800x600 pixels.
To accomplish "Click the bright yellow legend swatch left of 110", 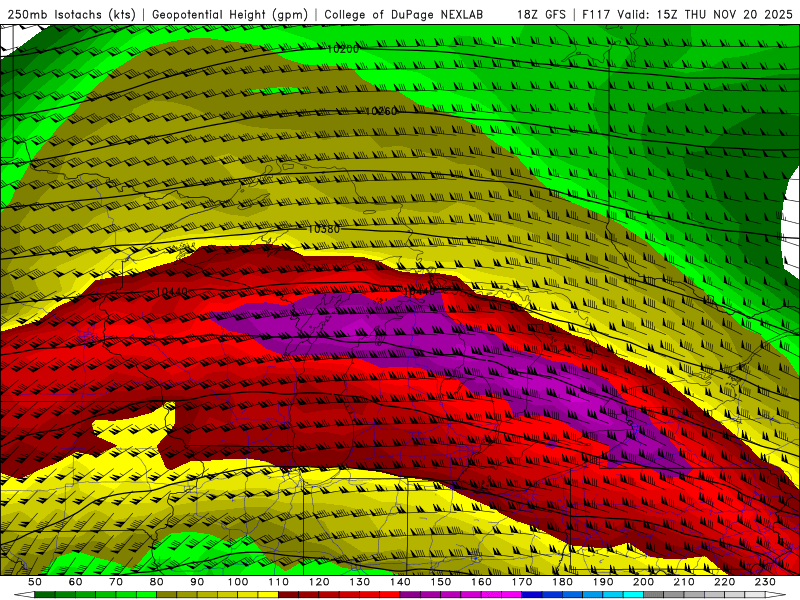I will coord(268,595).
